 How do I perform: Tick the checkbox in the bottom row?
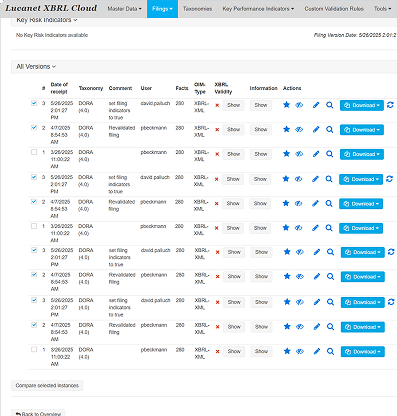pyautogui.click(x=34, y=349)
